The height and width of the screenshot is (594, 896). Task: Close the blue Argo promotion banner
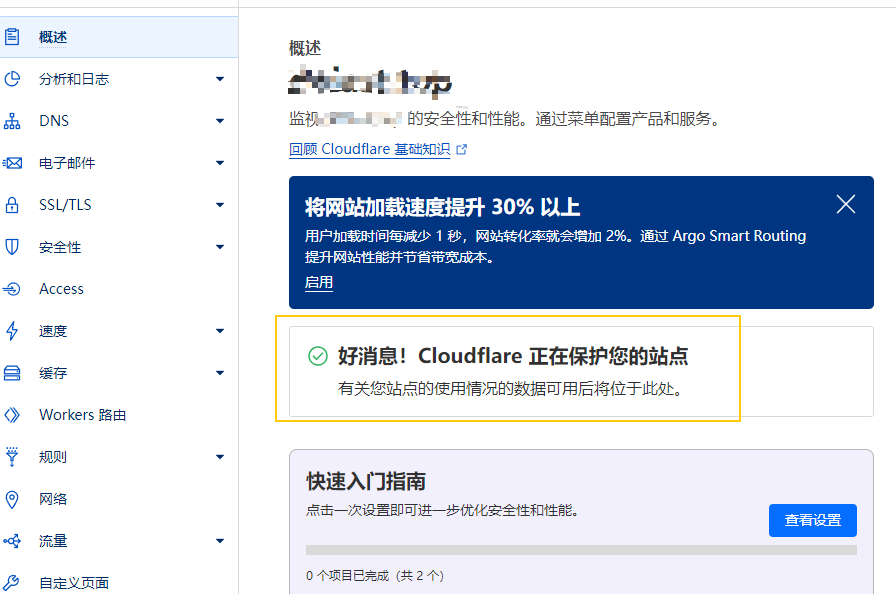click(846, 204)
